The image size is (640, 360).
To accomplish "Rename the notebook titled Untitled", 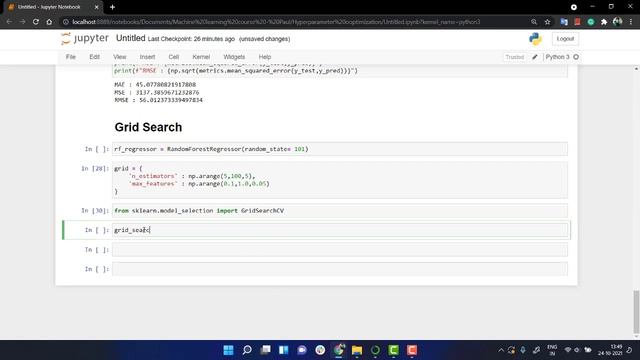I will coord(131,38).
